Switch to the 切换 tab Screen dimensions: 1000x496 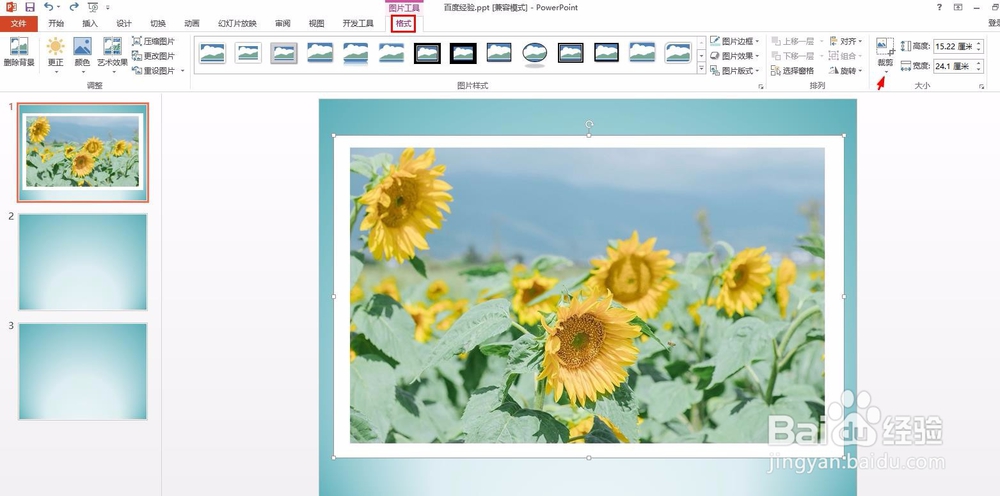[x=158, y=24]
